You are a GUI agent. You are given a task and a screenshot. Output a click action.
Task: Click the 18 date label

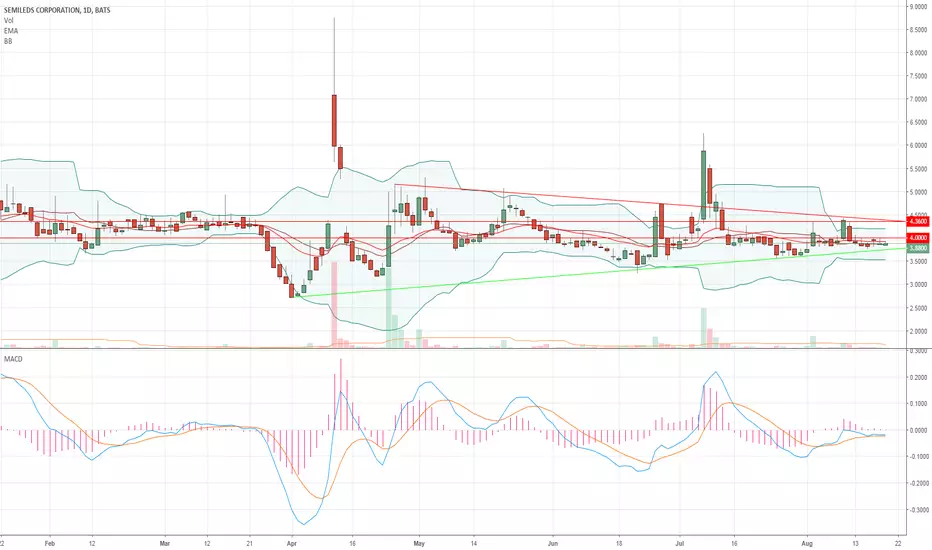click(619, 543)
